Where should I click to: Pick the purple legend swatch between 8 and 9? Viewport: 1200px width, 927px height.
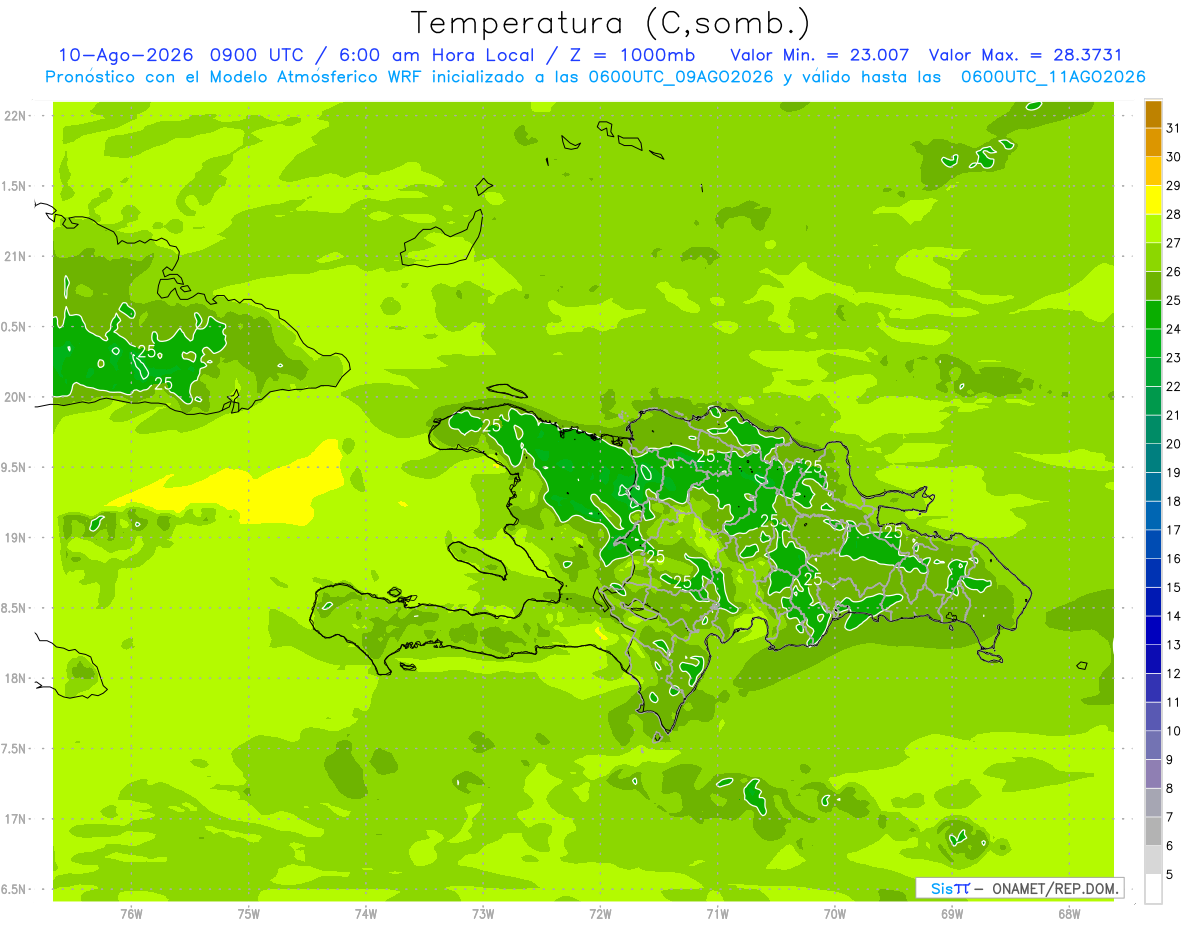pos(1153,774)
